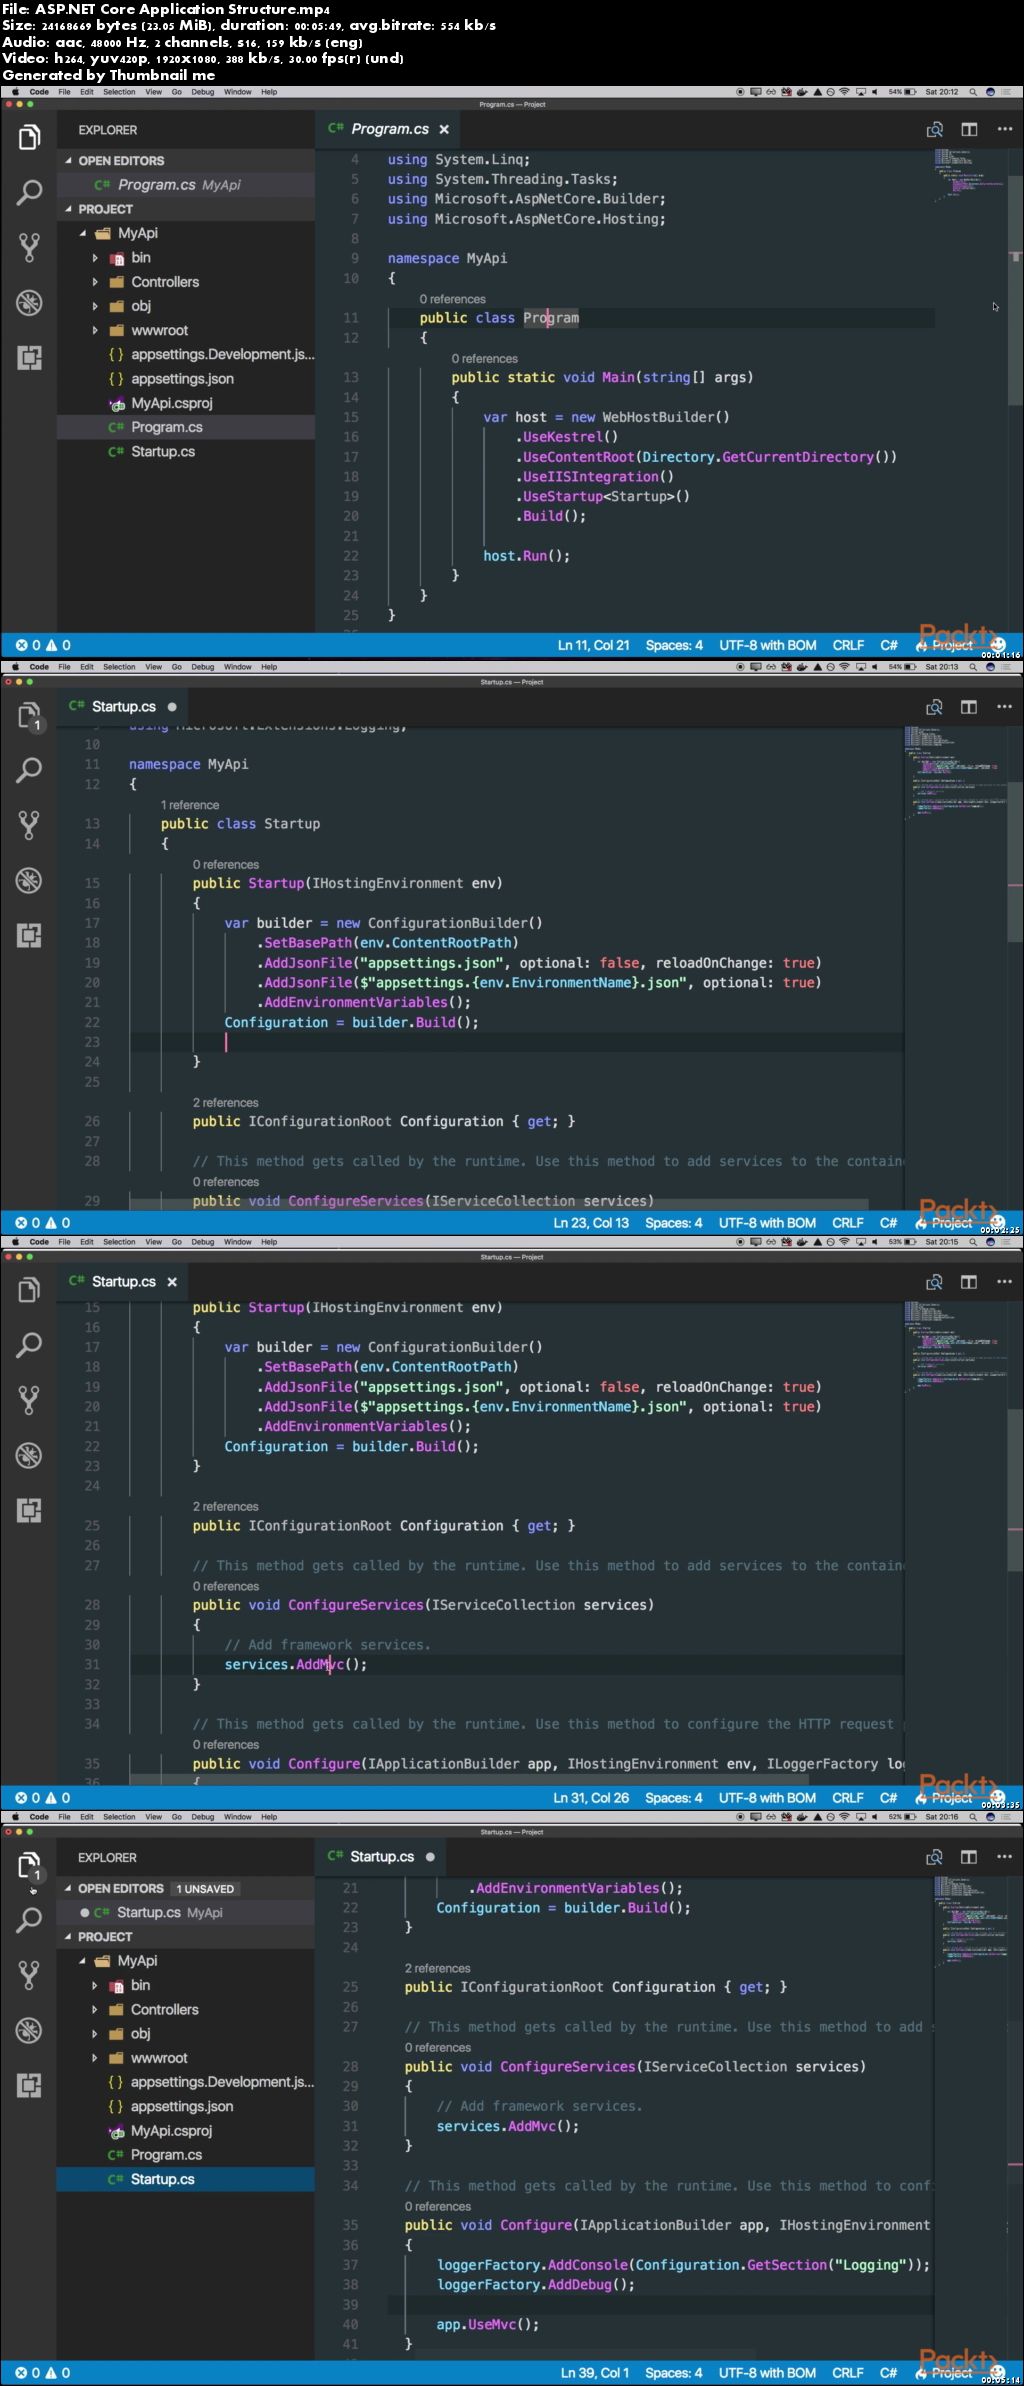Click the feedback smiley in Sat 20:12 frame
Screen dimensions: 1024x2386
coord(997,645)
